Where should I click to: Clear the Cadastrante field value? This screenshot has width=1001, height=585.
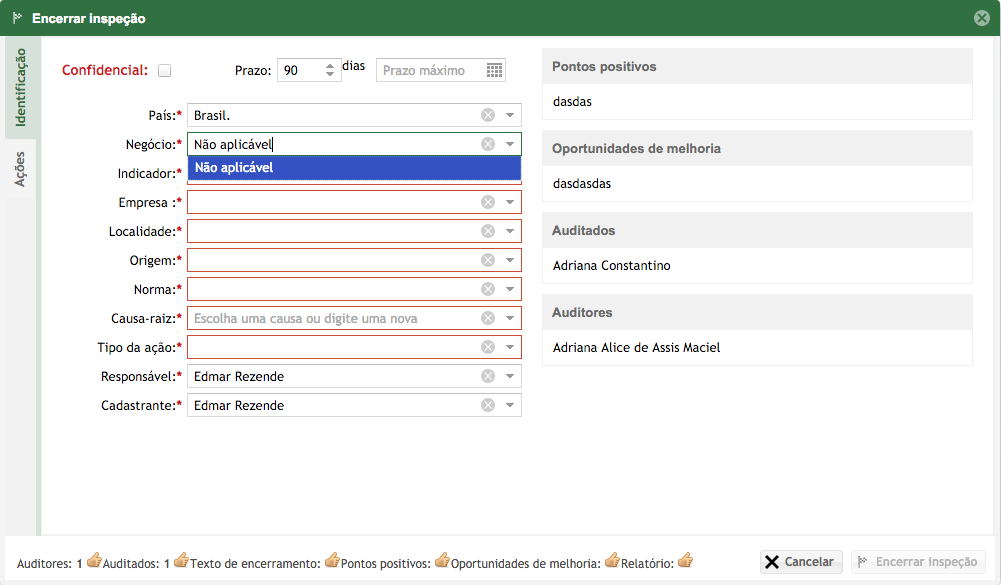click(x=488, y=405)
